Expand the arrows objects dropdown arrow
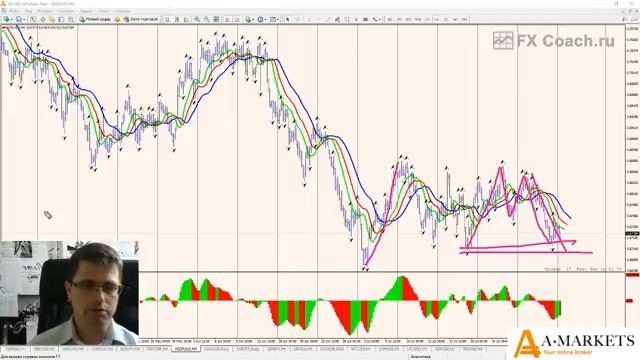The height and width of the screenshot is (360, 640). [x=380, y=19]
